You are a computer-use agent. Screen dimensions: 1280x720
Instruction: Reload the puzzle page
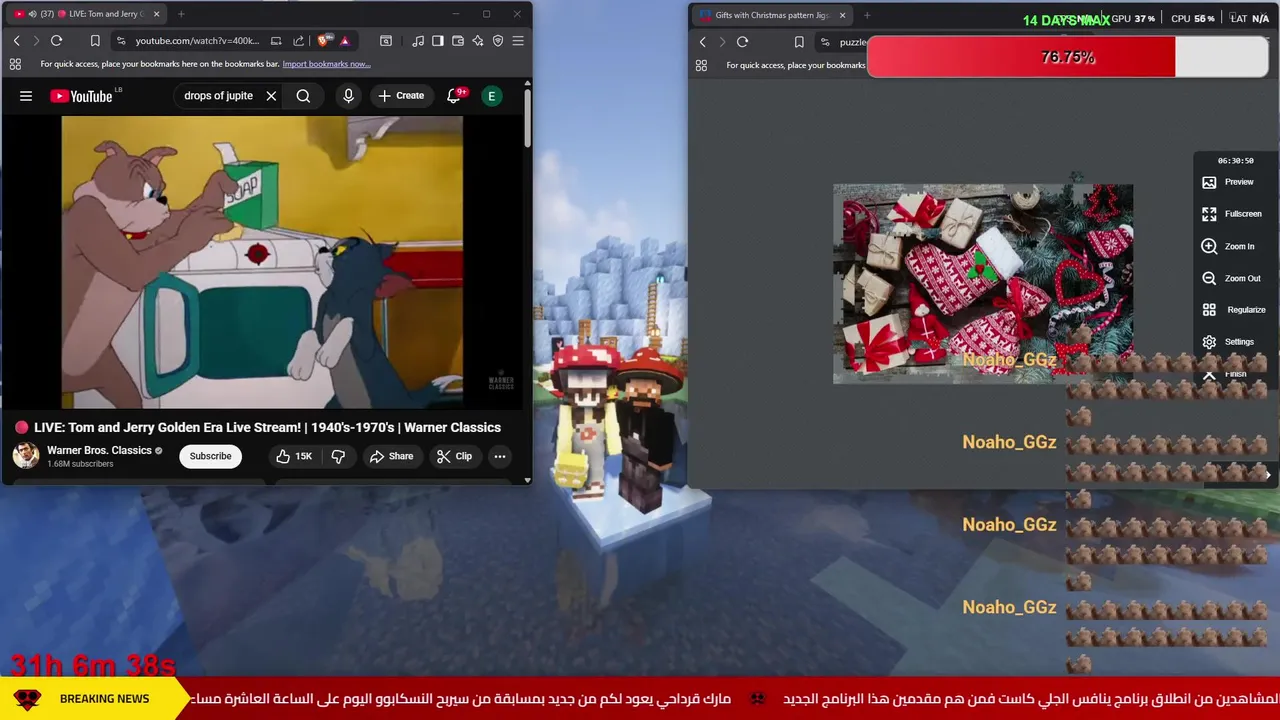point(742,42)
